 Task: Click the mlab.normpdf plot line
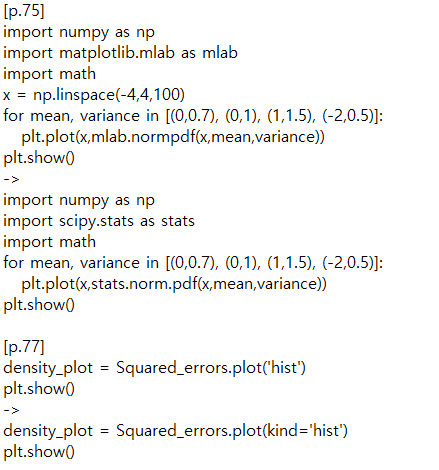coord(173,137)
